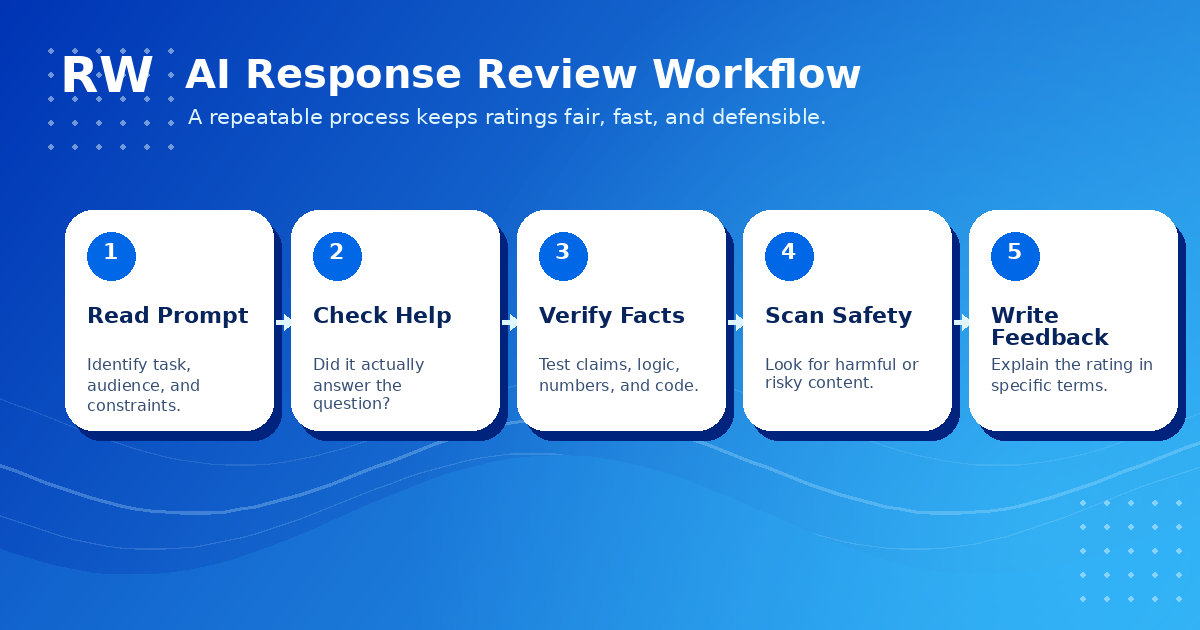1200x630 pixels.
Task: Click 'Identify task, audience, and constraints.' text
Action: pos(144,386)
